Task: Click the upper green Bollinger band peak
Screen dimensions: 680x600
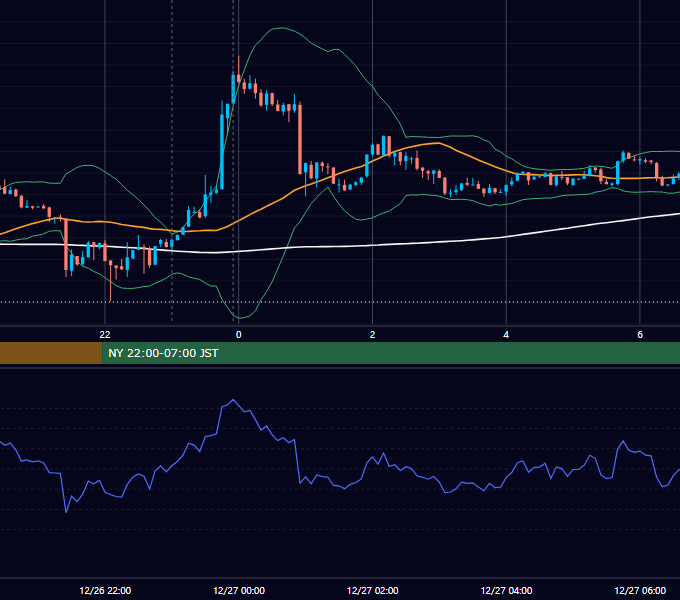Action: point(282,28)
